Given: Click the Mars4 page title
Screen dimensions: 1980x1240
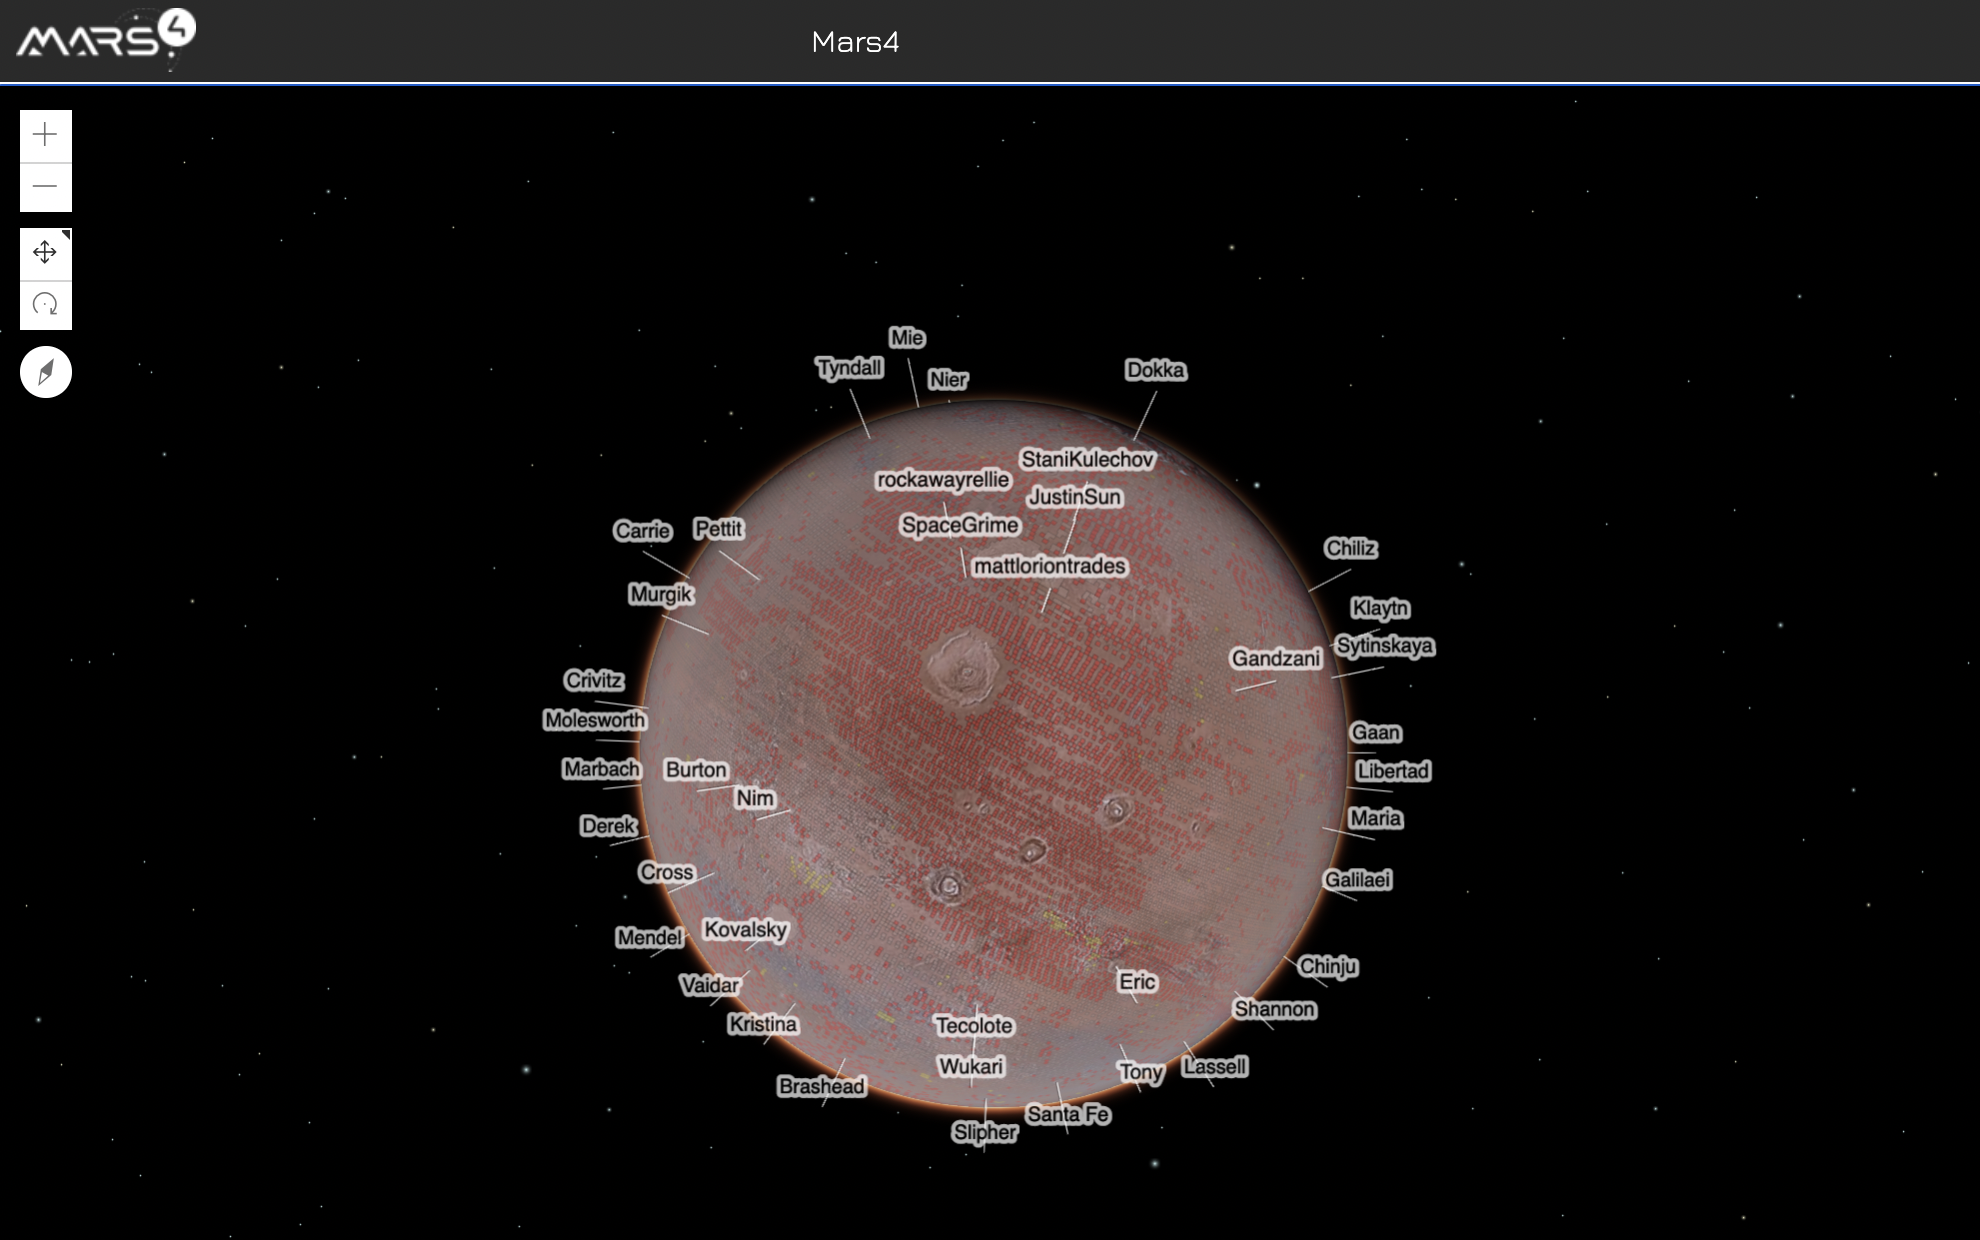Looking at the screenshot, I should point(855,42).
